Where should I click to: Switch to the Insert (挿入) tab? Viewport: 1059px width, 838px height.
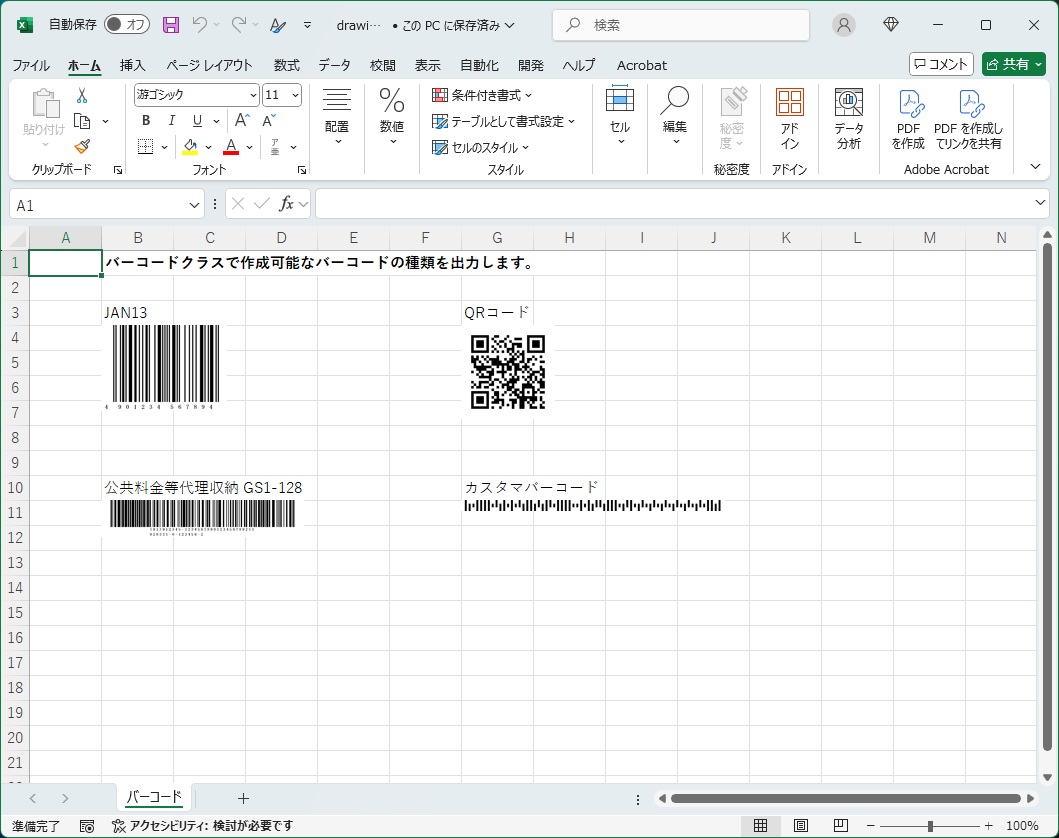(132, 66)
